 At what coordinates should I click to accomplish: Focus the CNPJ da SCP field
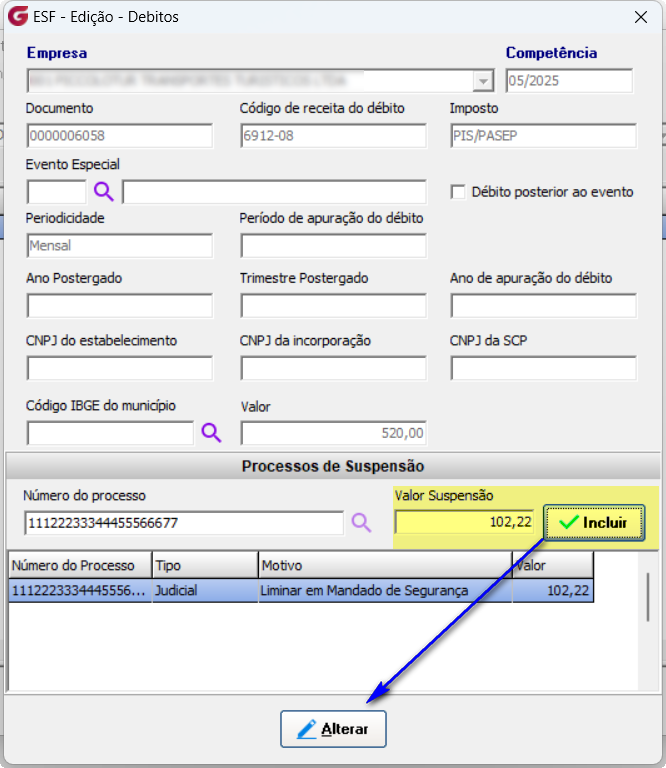point(544,368)
